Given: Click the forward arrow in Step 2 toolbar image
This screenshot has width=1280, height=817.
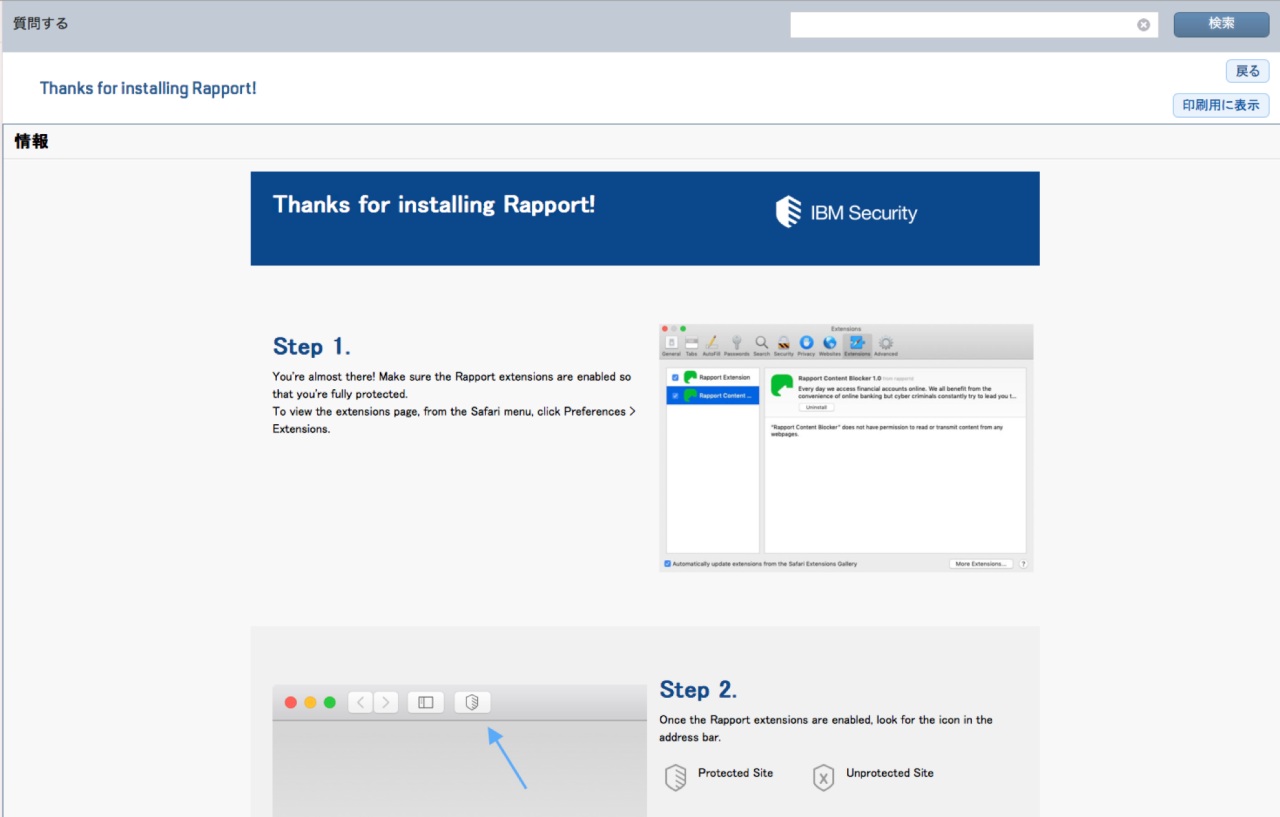Looking at the screenshot, I should (x=386, y=702).
